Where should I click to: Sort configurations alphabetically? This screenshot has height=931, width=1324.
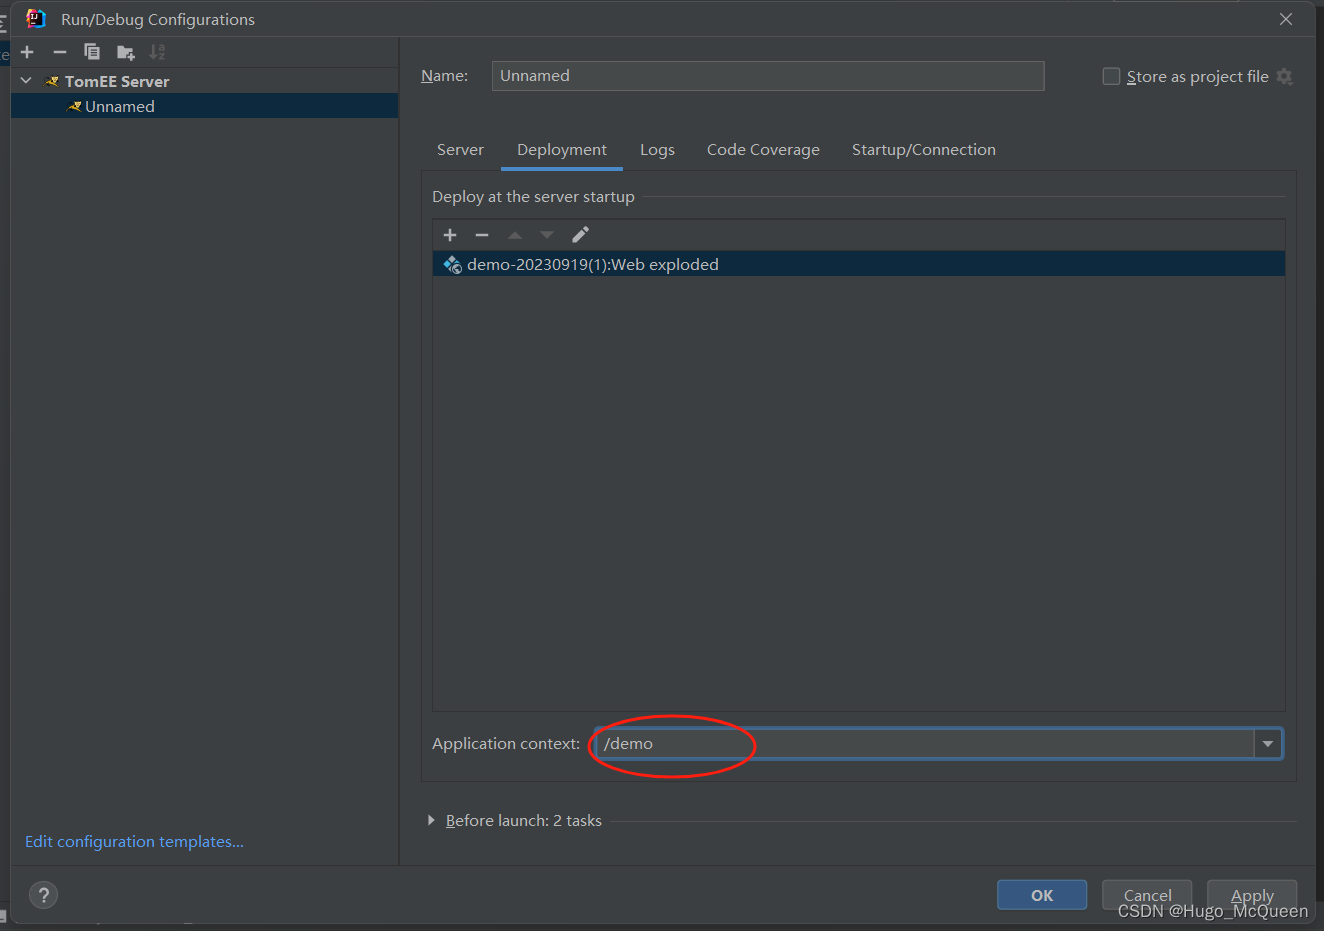point(157,52)
